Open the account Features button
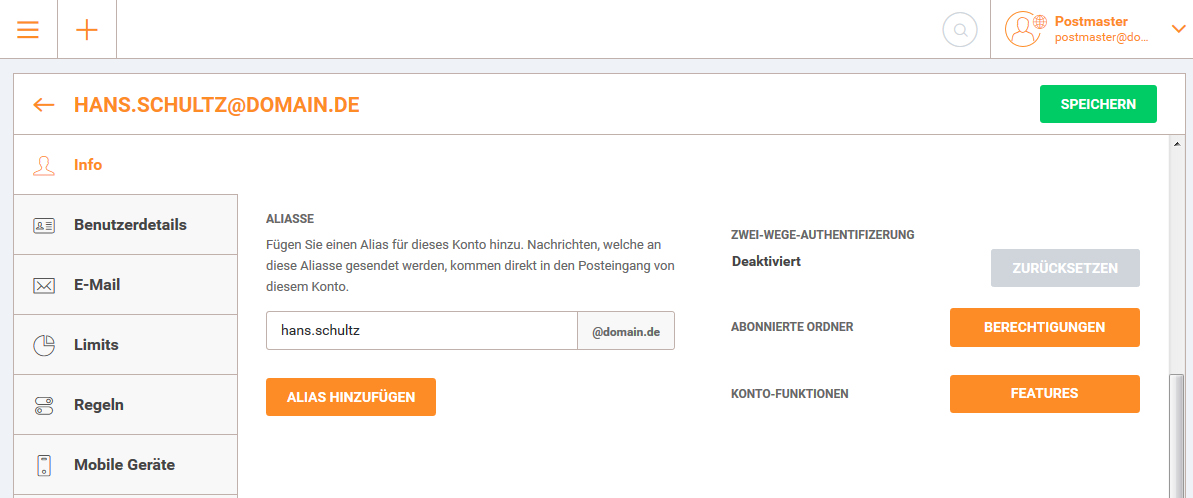This screenshot has width=1193, height=498. (1044, 394)
